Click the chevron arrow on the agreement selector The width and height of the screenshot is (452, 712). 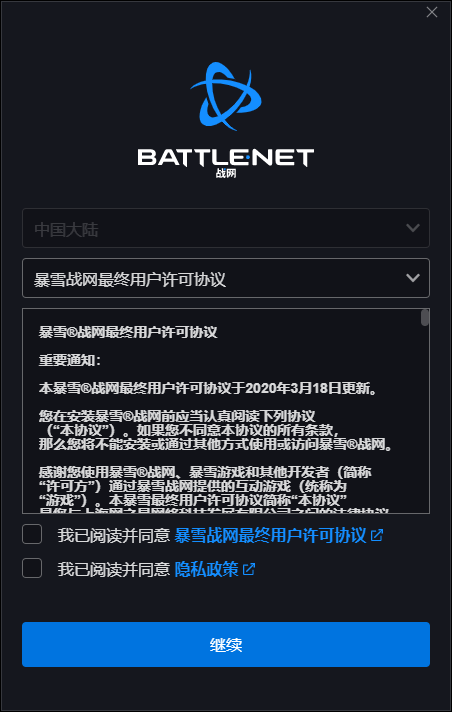pos(412,277)
